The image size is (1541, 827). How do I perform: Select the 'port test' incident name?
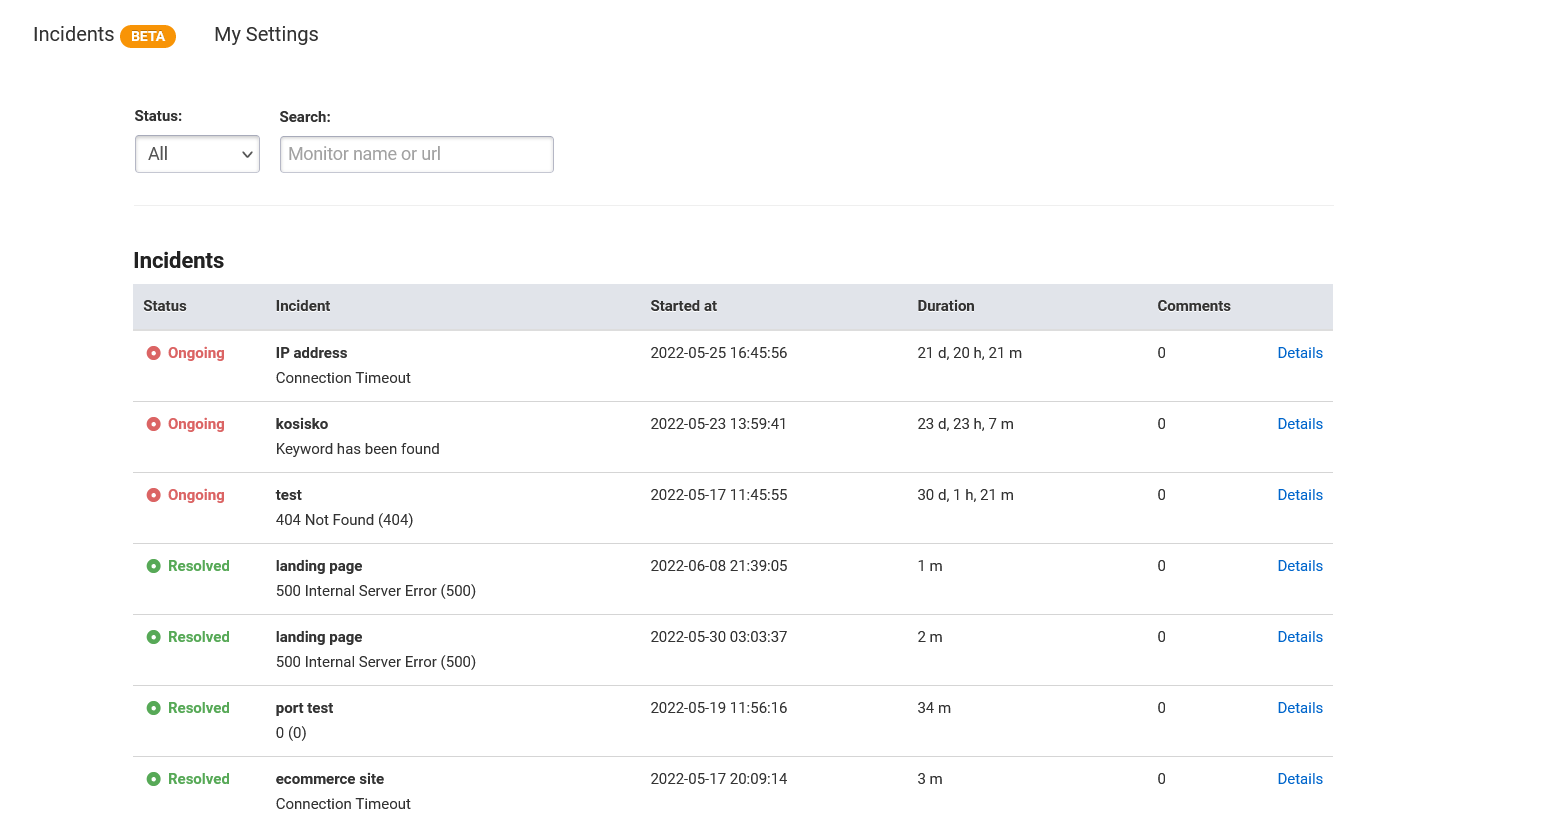304,708
